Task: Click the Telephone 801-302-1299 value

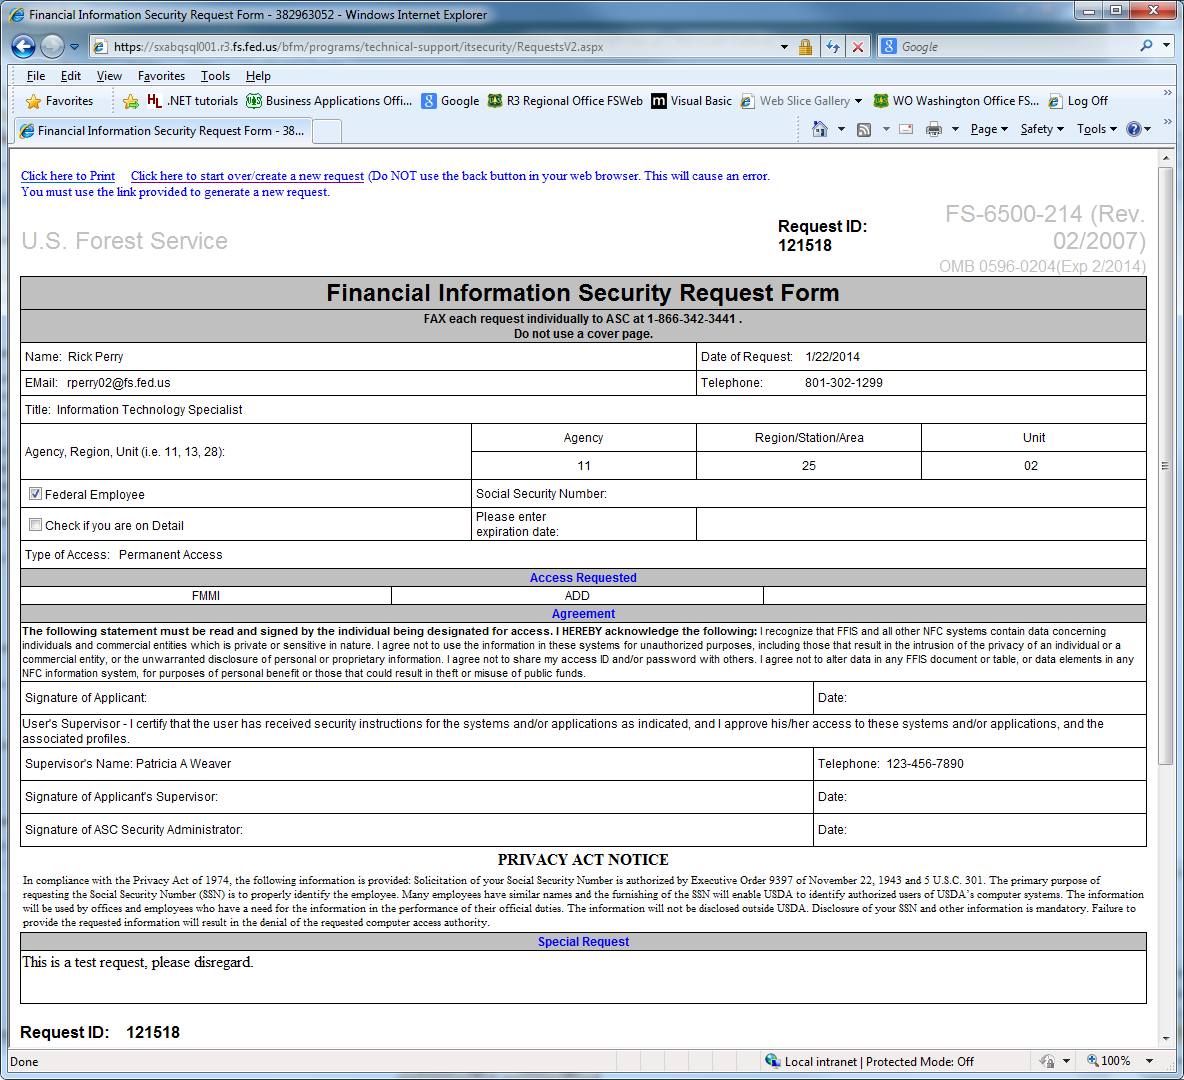Action: click(843, 383)
